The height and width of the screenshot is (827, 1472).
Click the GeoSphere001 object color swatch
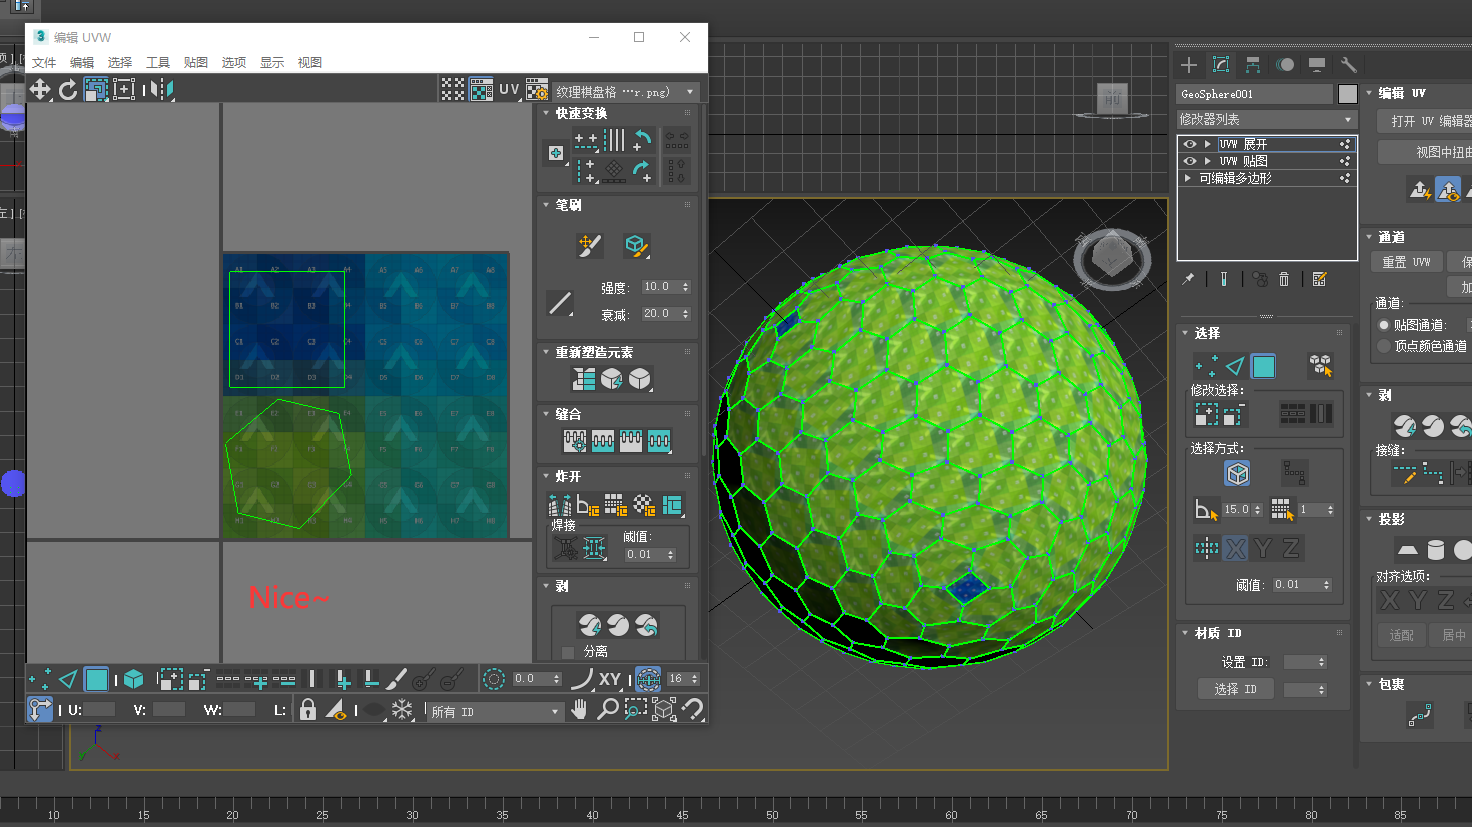[x=1348, y=94]
